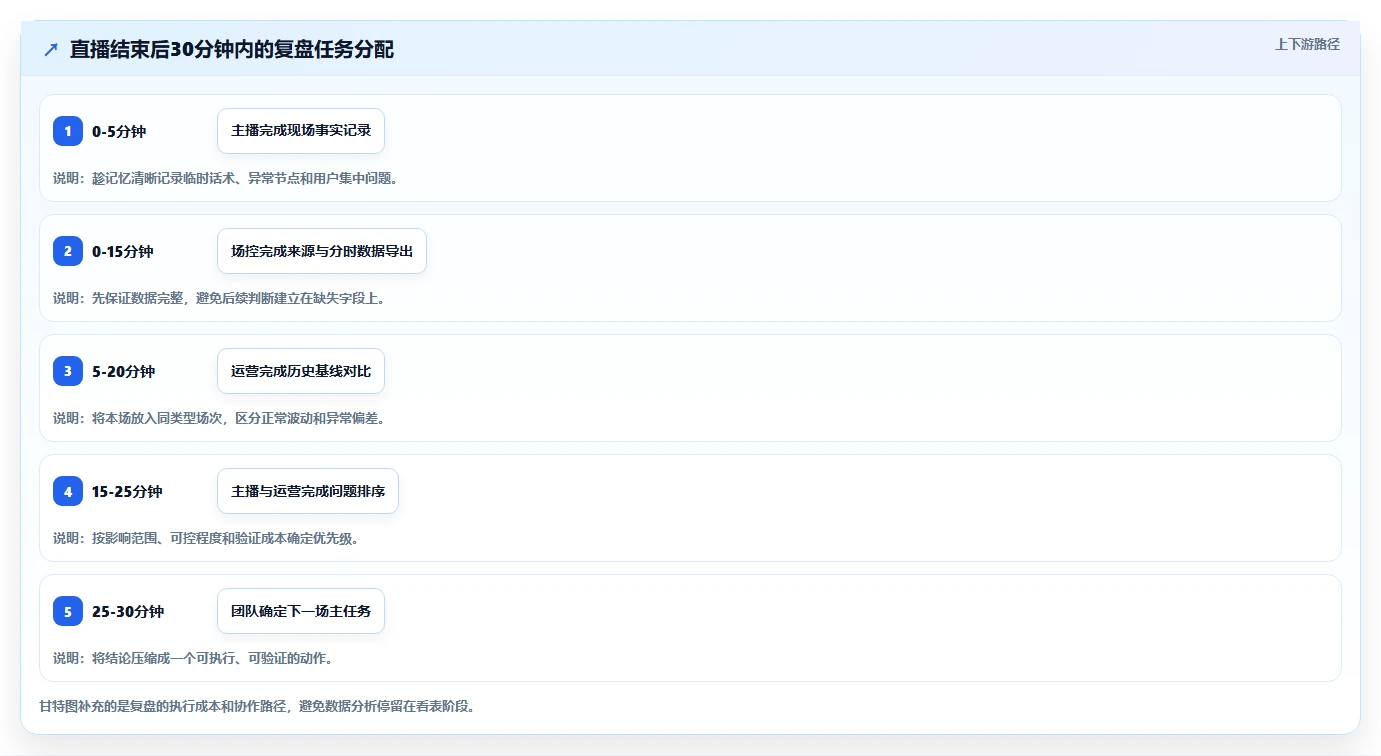Image resolution: width=1381 pixels, height=756 pixels.
Task: Click the title 直播结束后30分钟内的复盘任务分配
Action: [232, 49]
